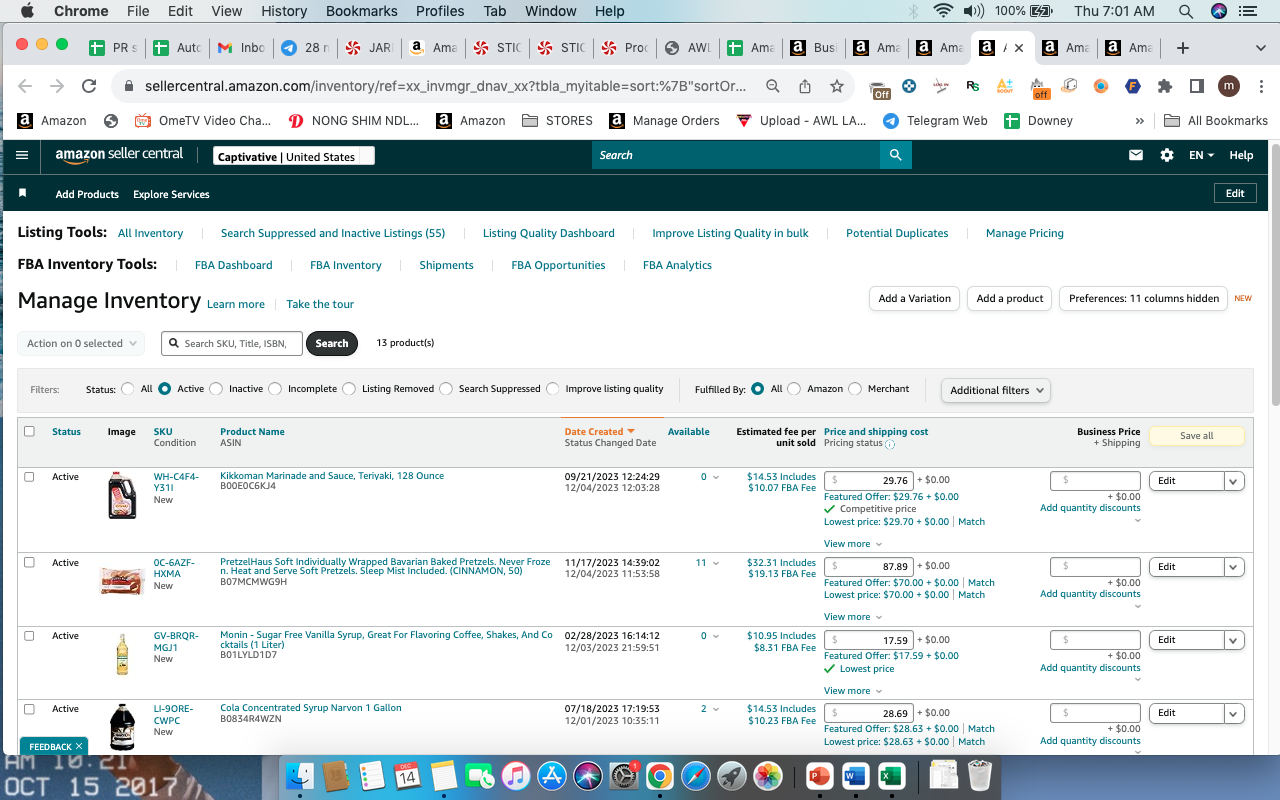Open the 'Action on 0 selected' dropdown
The image size is (1280, 800).
click(81, 343)
